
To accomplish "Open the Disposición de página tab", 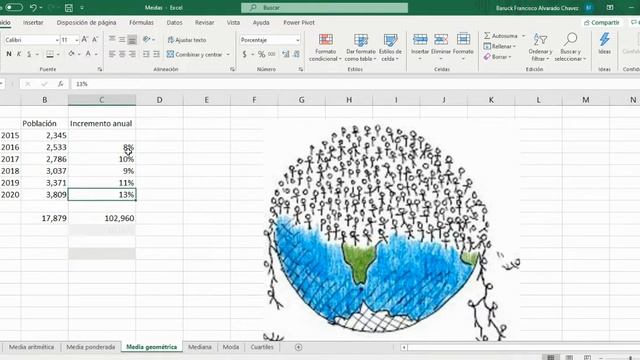I will click(x=87, y=23).
